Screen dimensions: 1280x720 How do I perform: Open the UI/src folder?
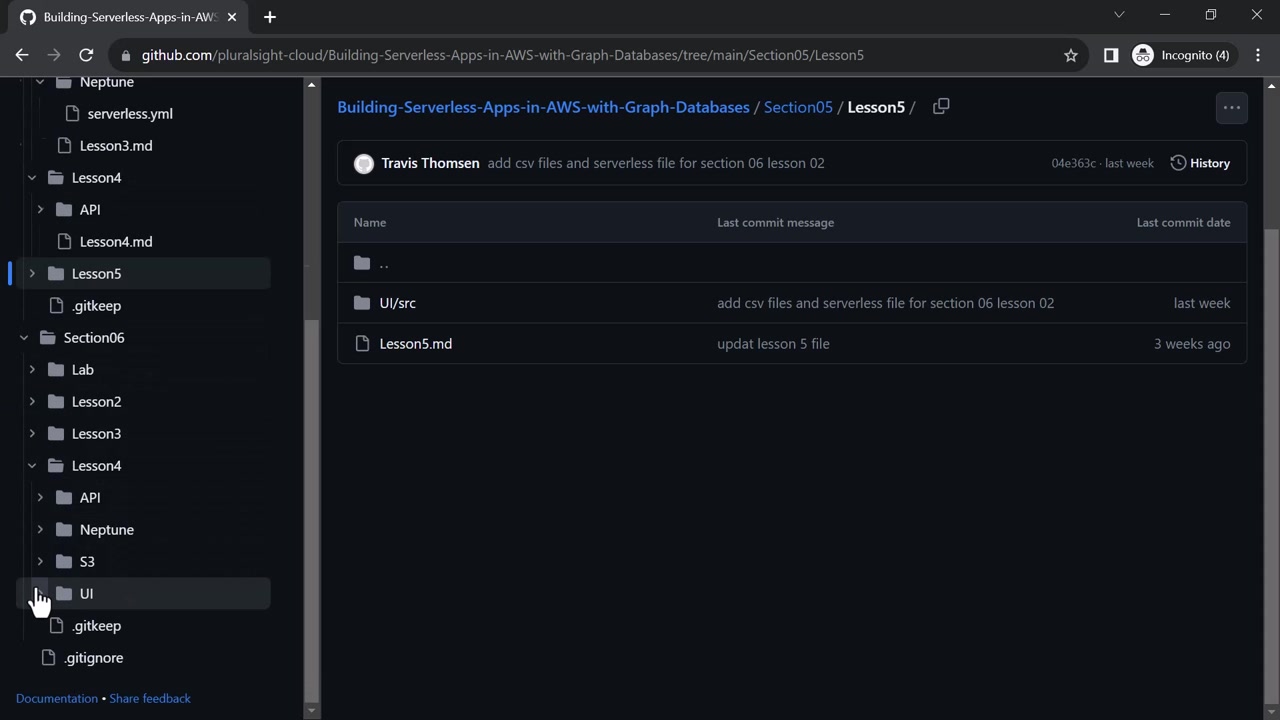pyautogui.click(x=397, y=303)
